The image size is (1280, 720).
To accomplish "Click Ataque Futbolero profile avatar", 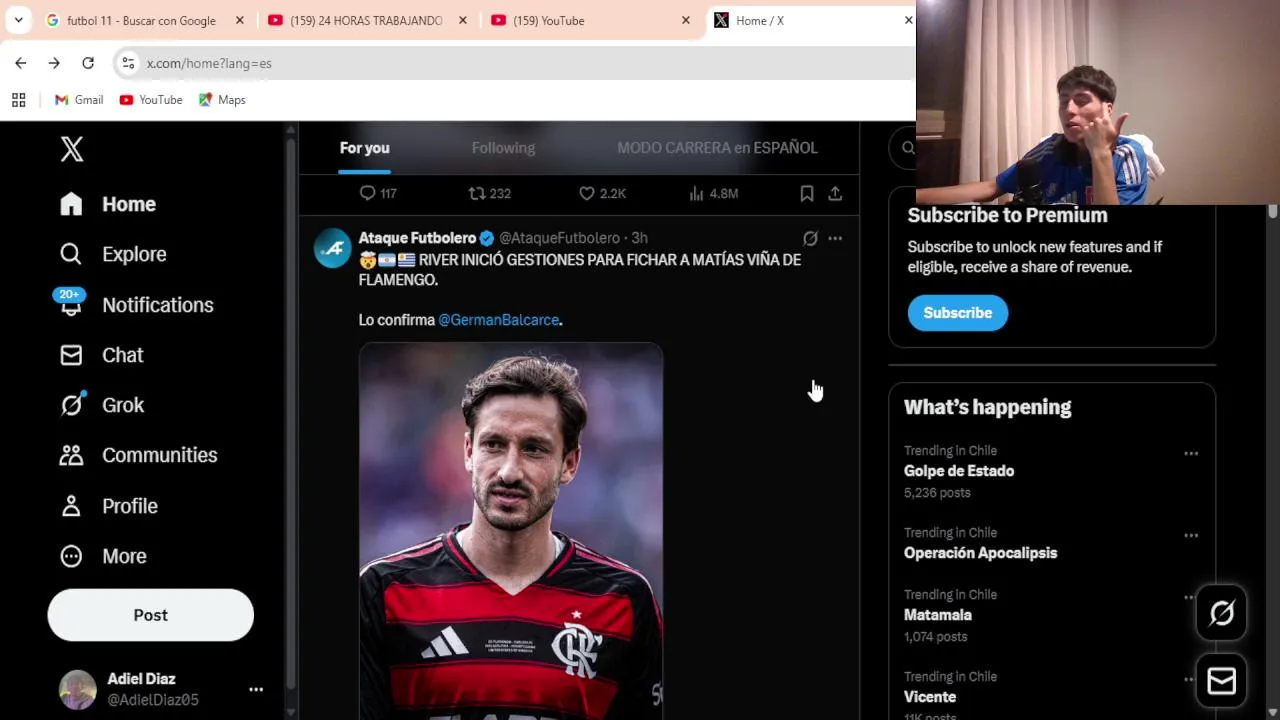I will (x=333, y=248).
